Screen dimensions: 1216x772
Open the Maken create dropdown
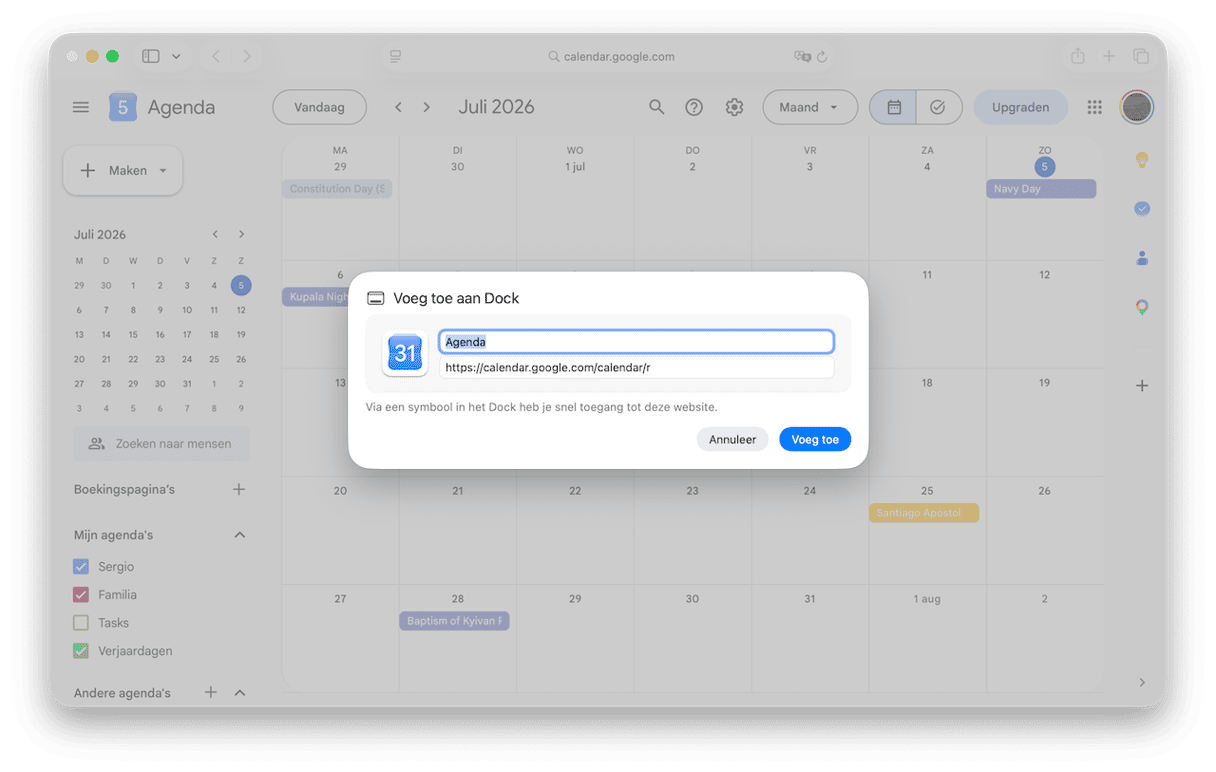123,171
